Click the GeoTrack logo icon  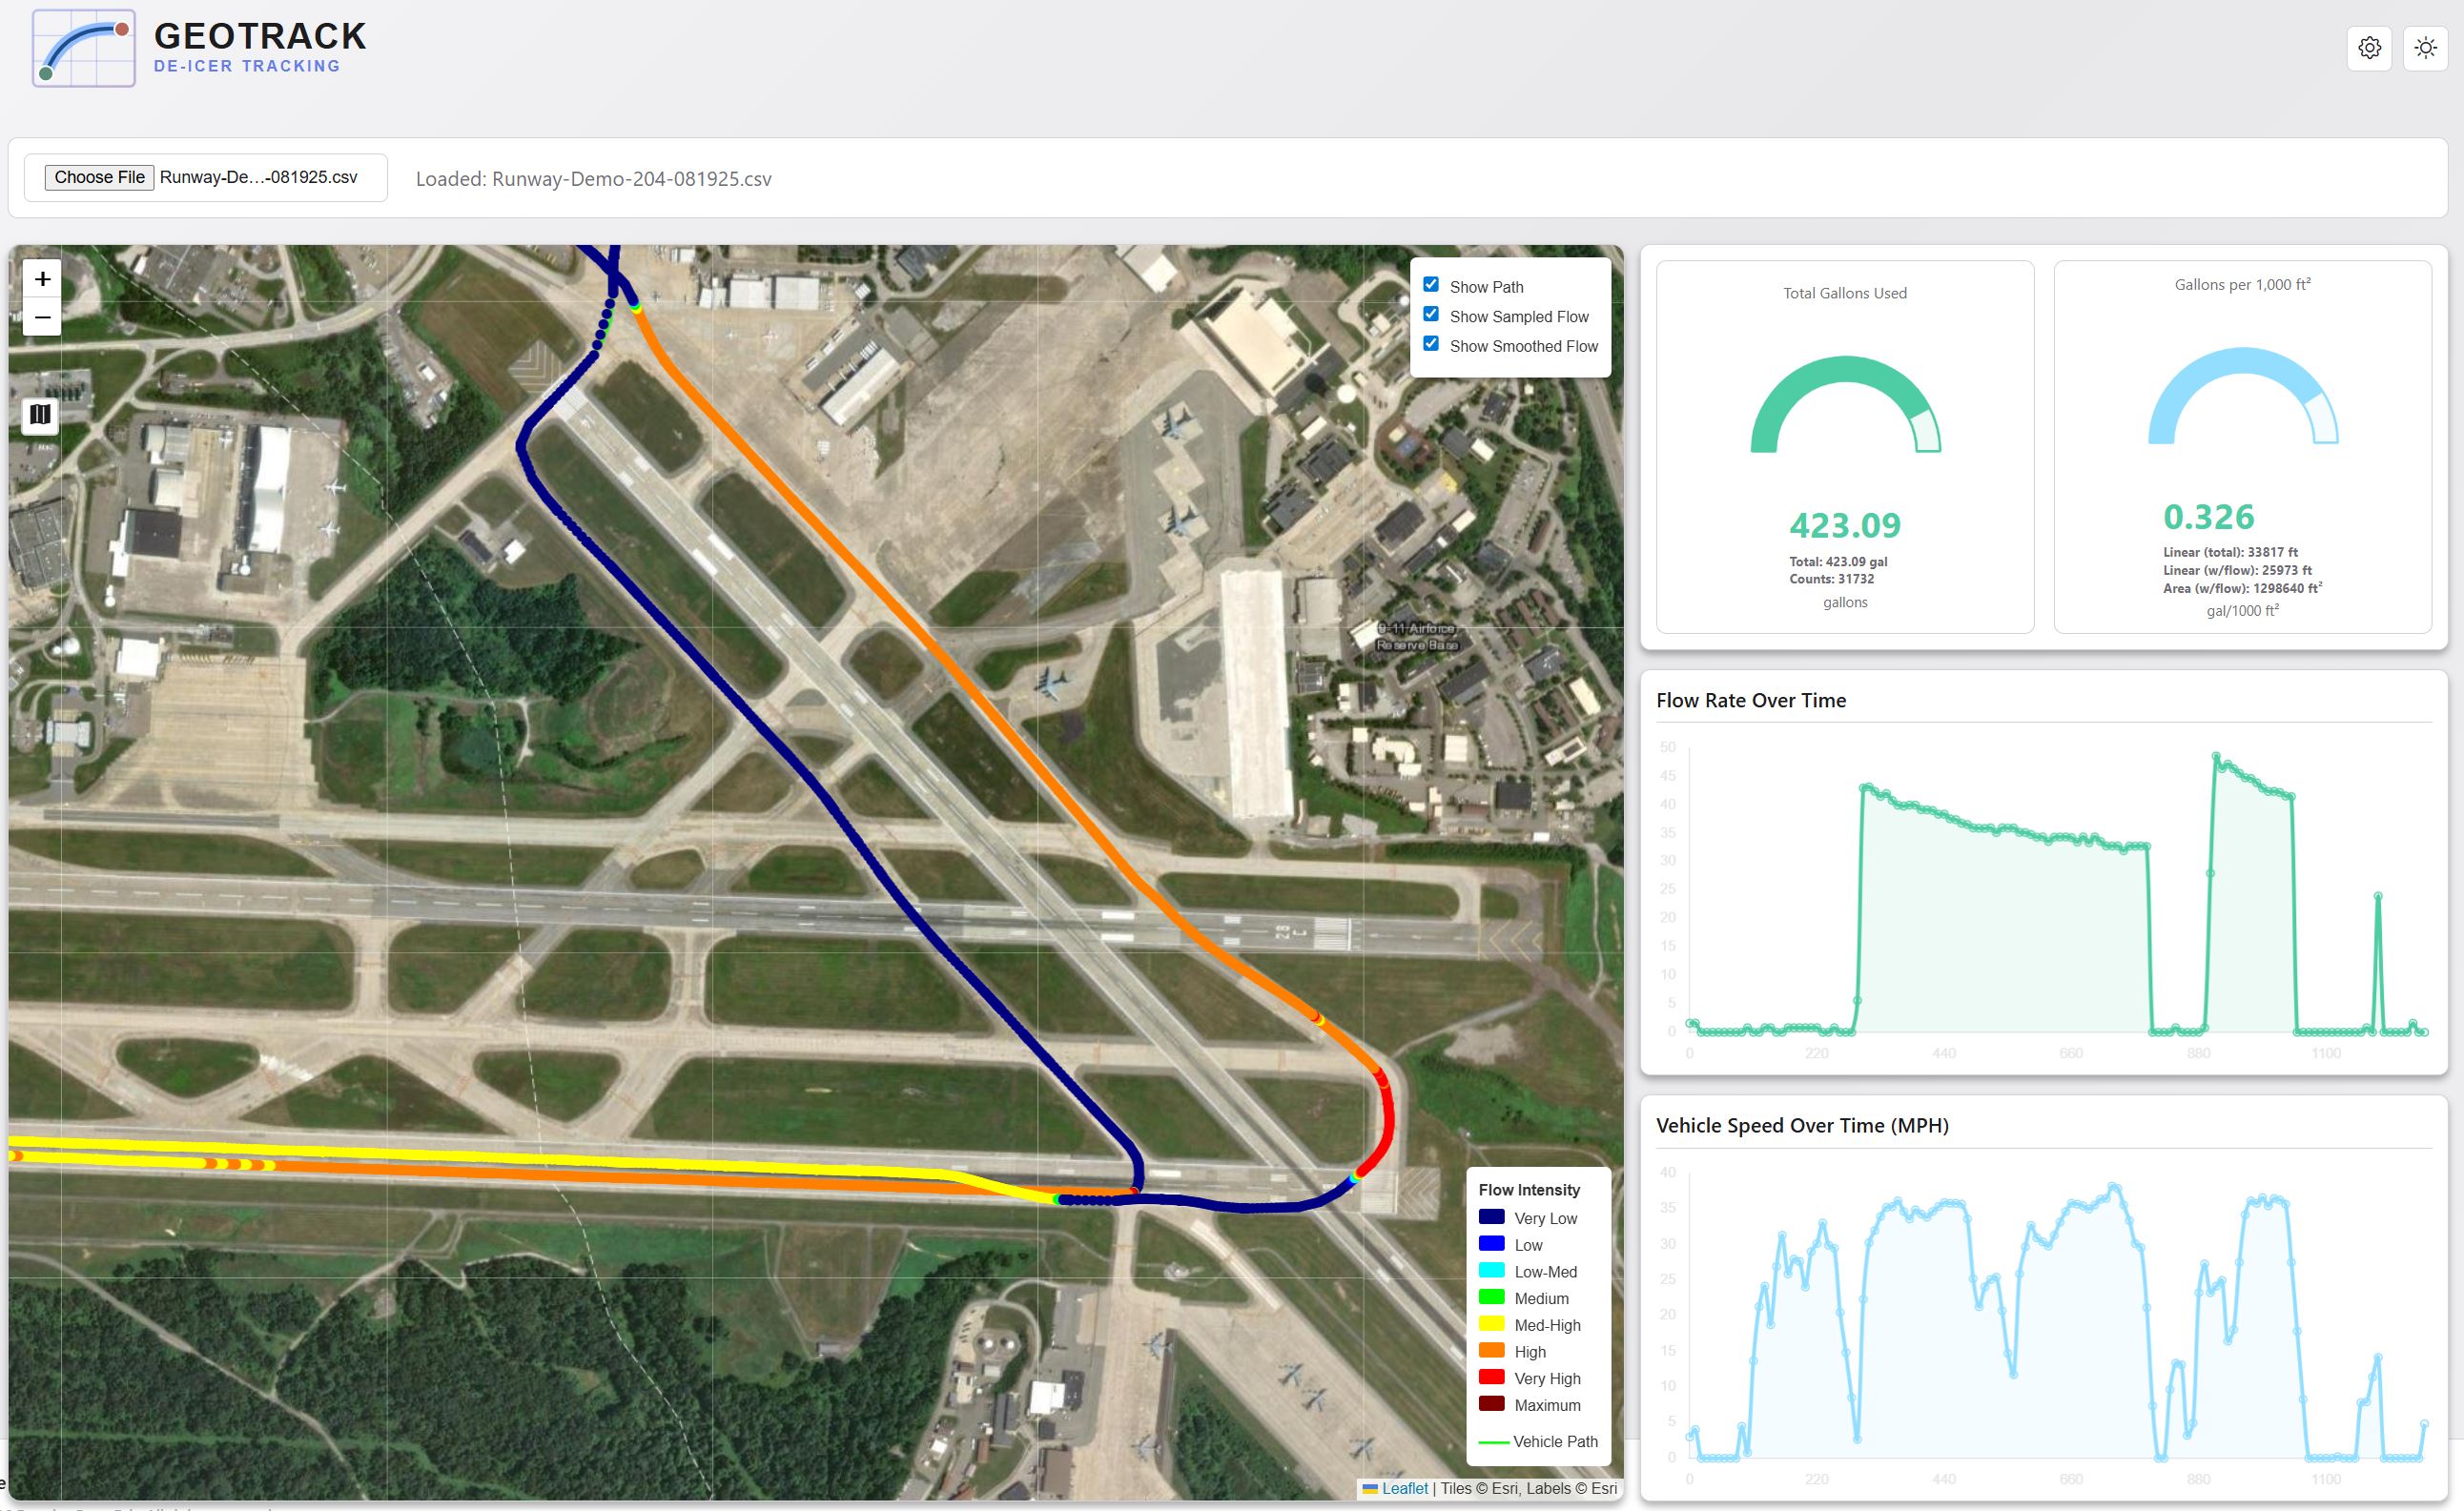(x=84, y=48)
